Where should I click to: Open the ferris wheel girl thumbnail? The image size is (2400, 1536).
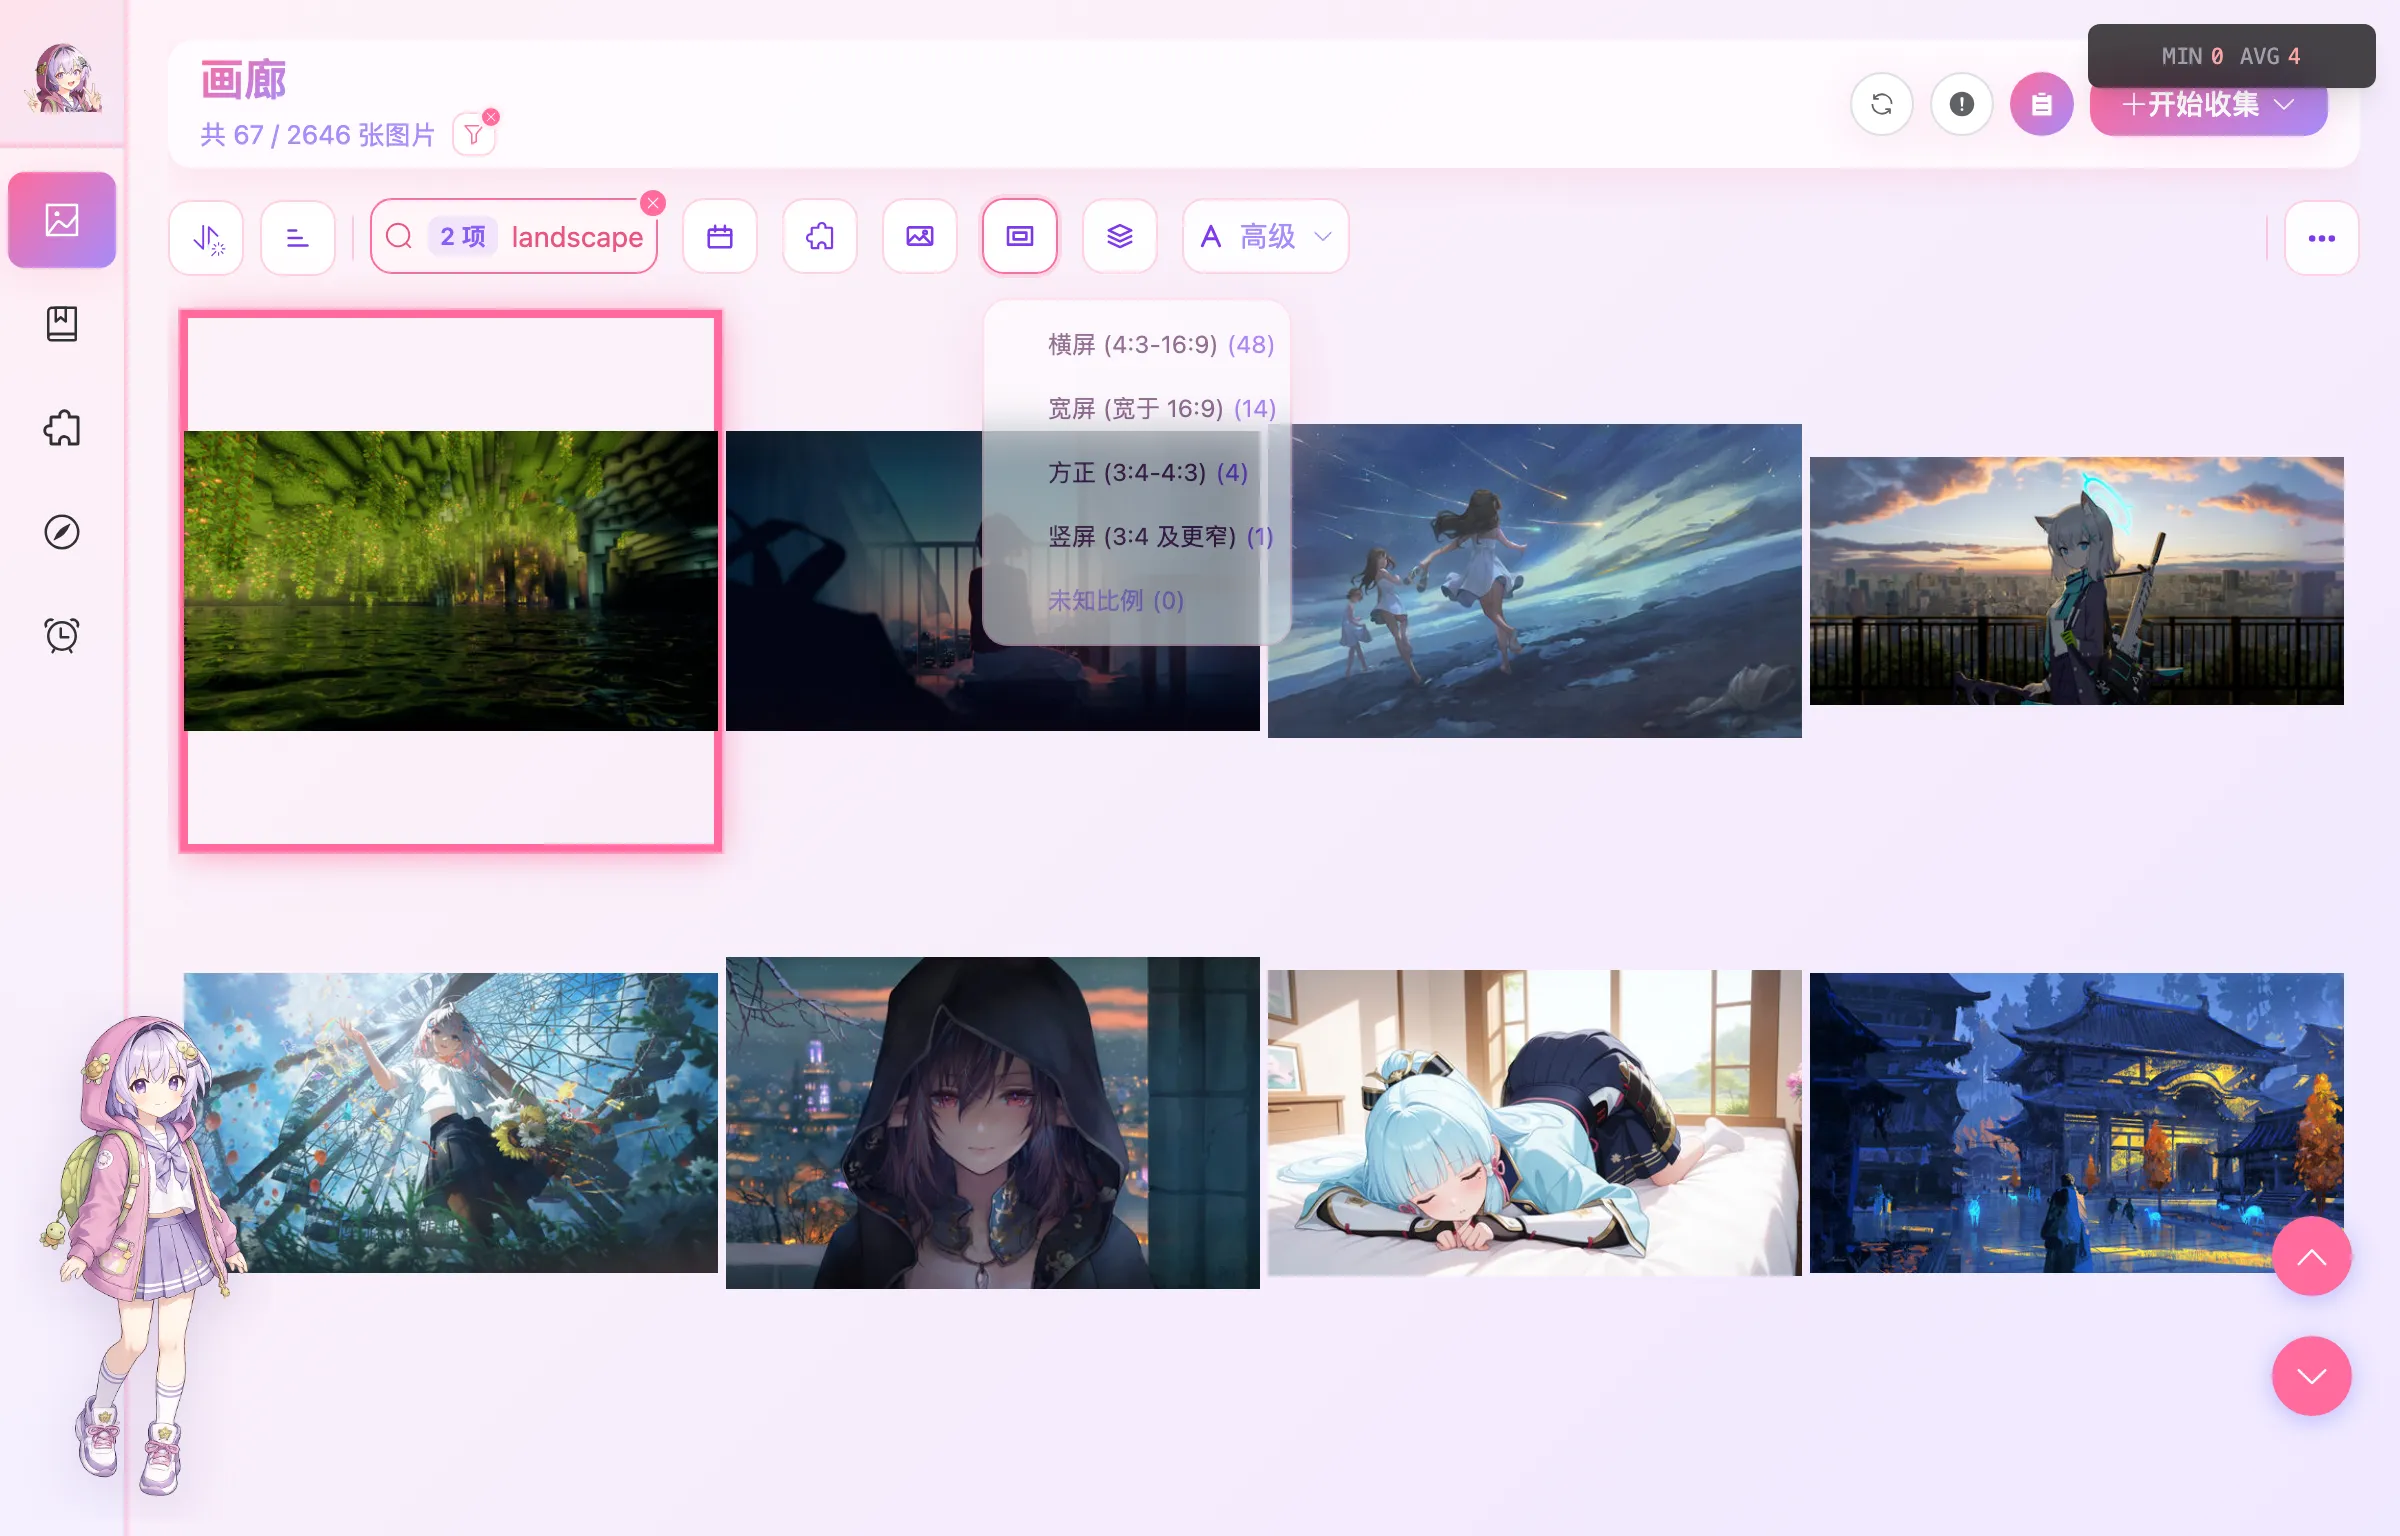tap(451, 1123)
